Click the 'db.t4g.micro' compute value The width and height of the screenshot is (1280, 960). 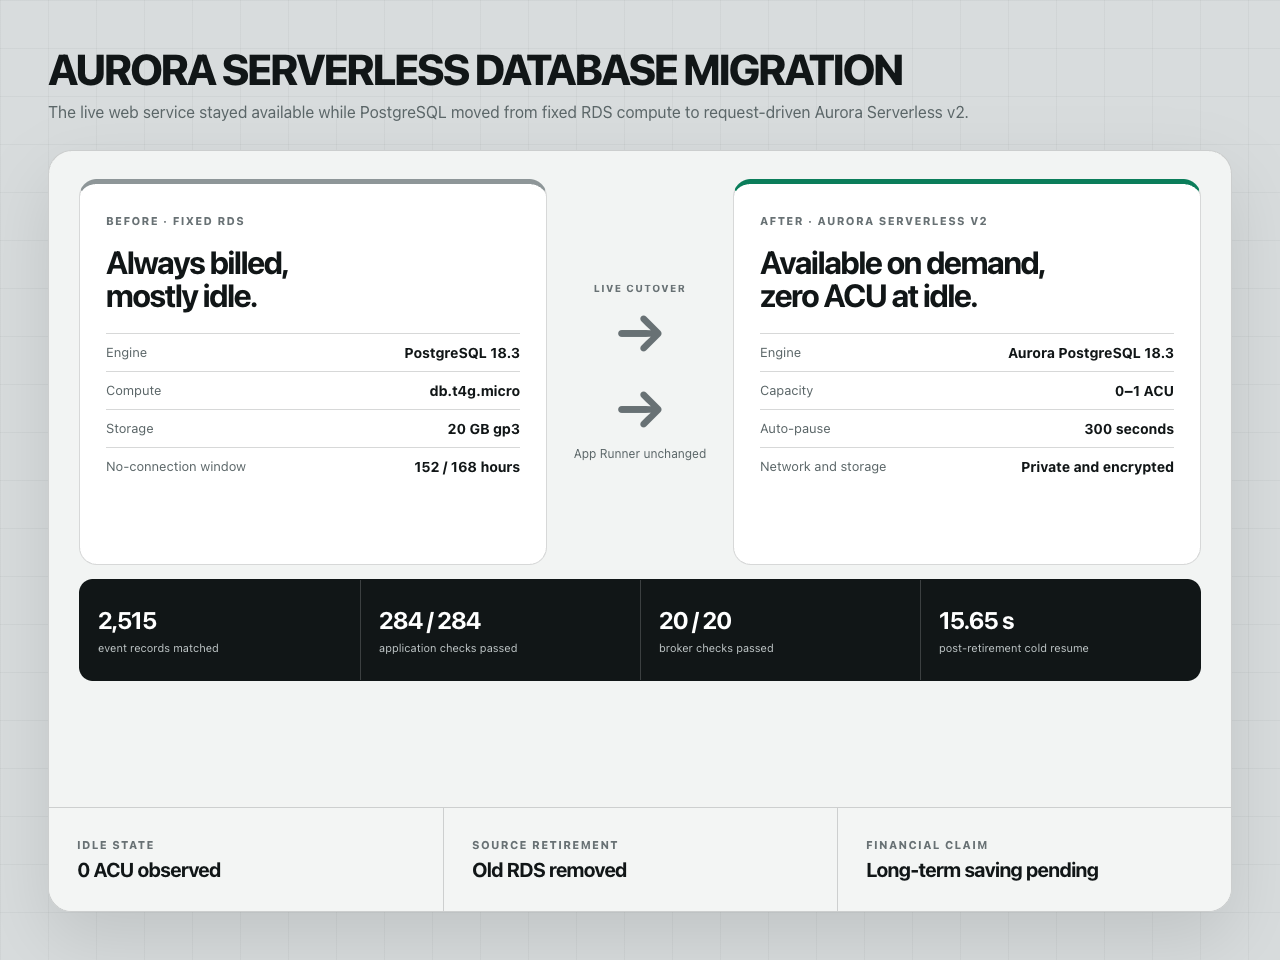click(475, 391)
